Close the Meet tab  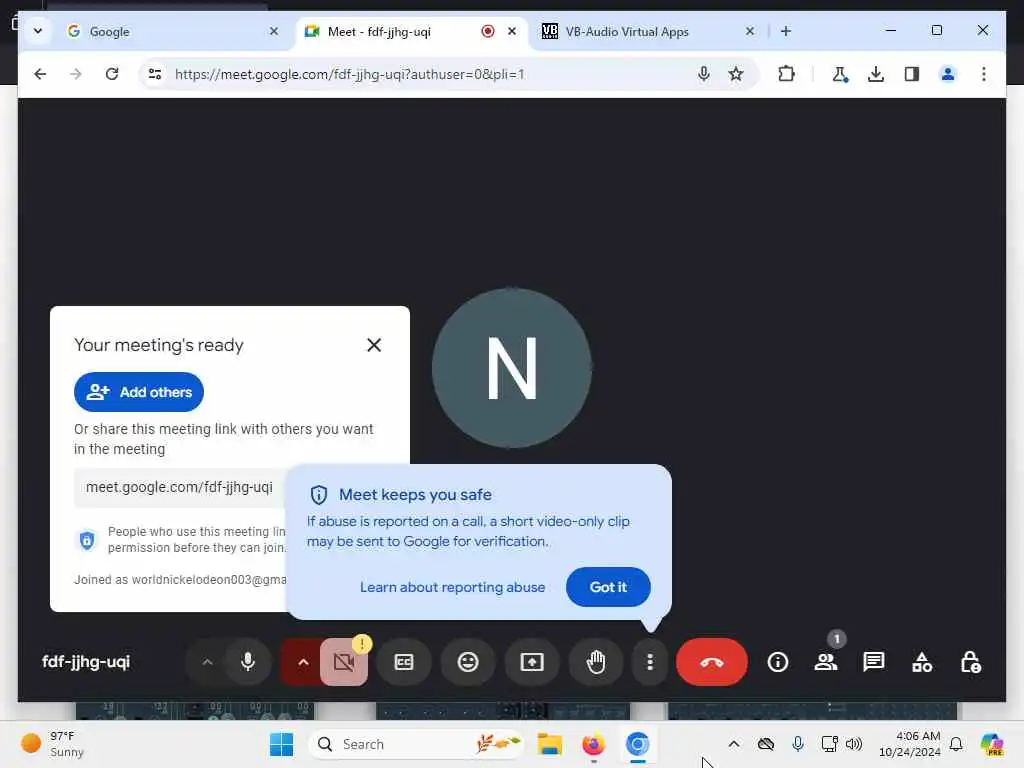coord(511,31)
